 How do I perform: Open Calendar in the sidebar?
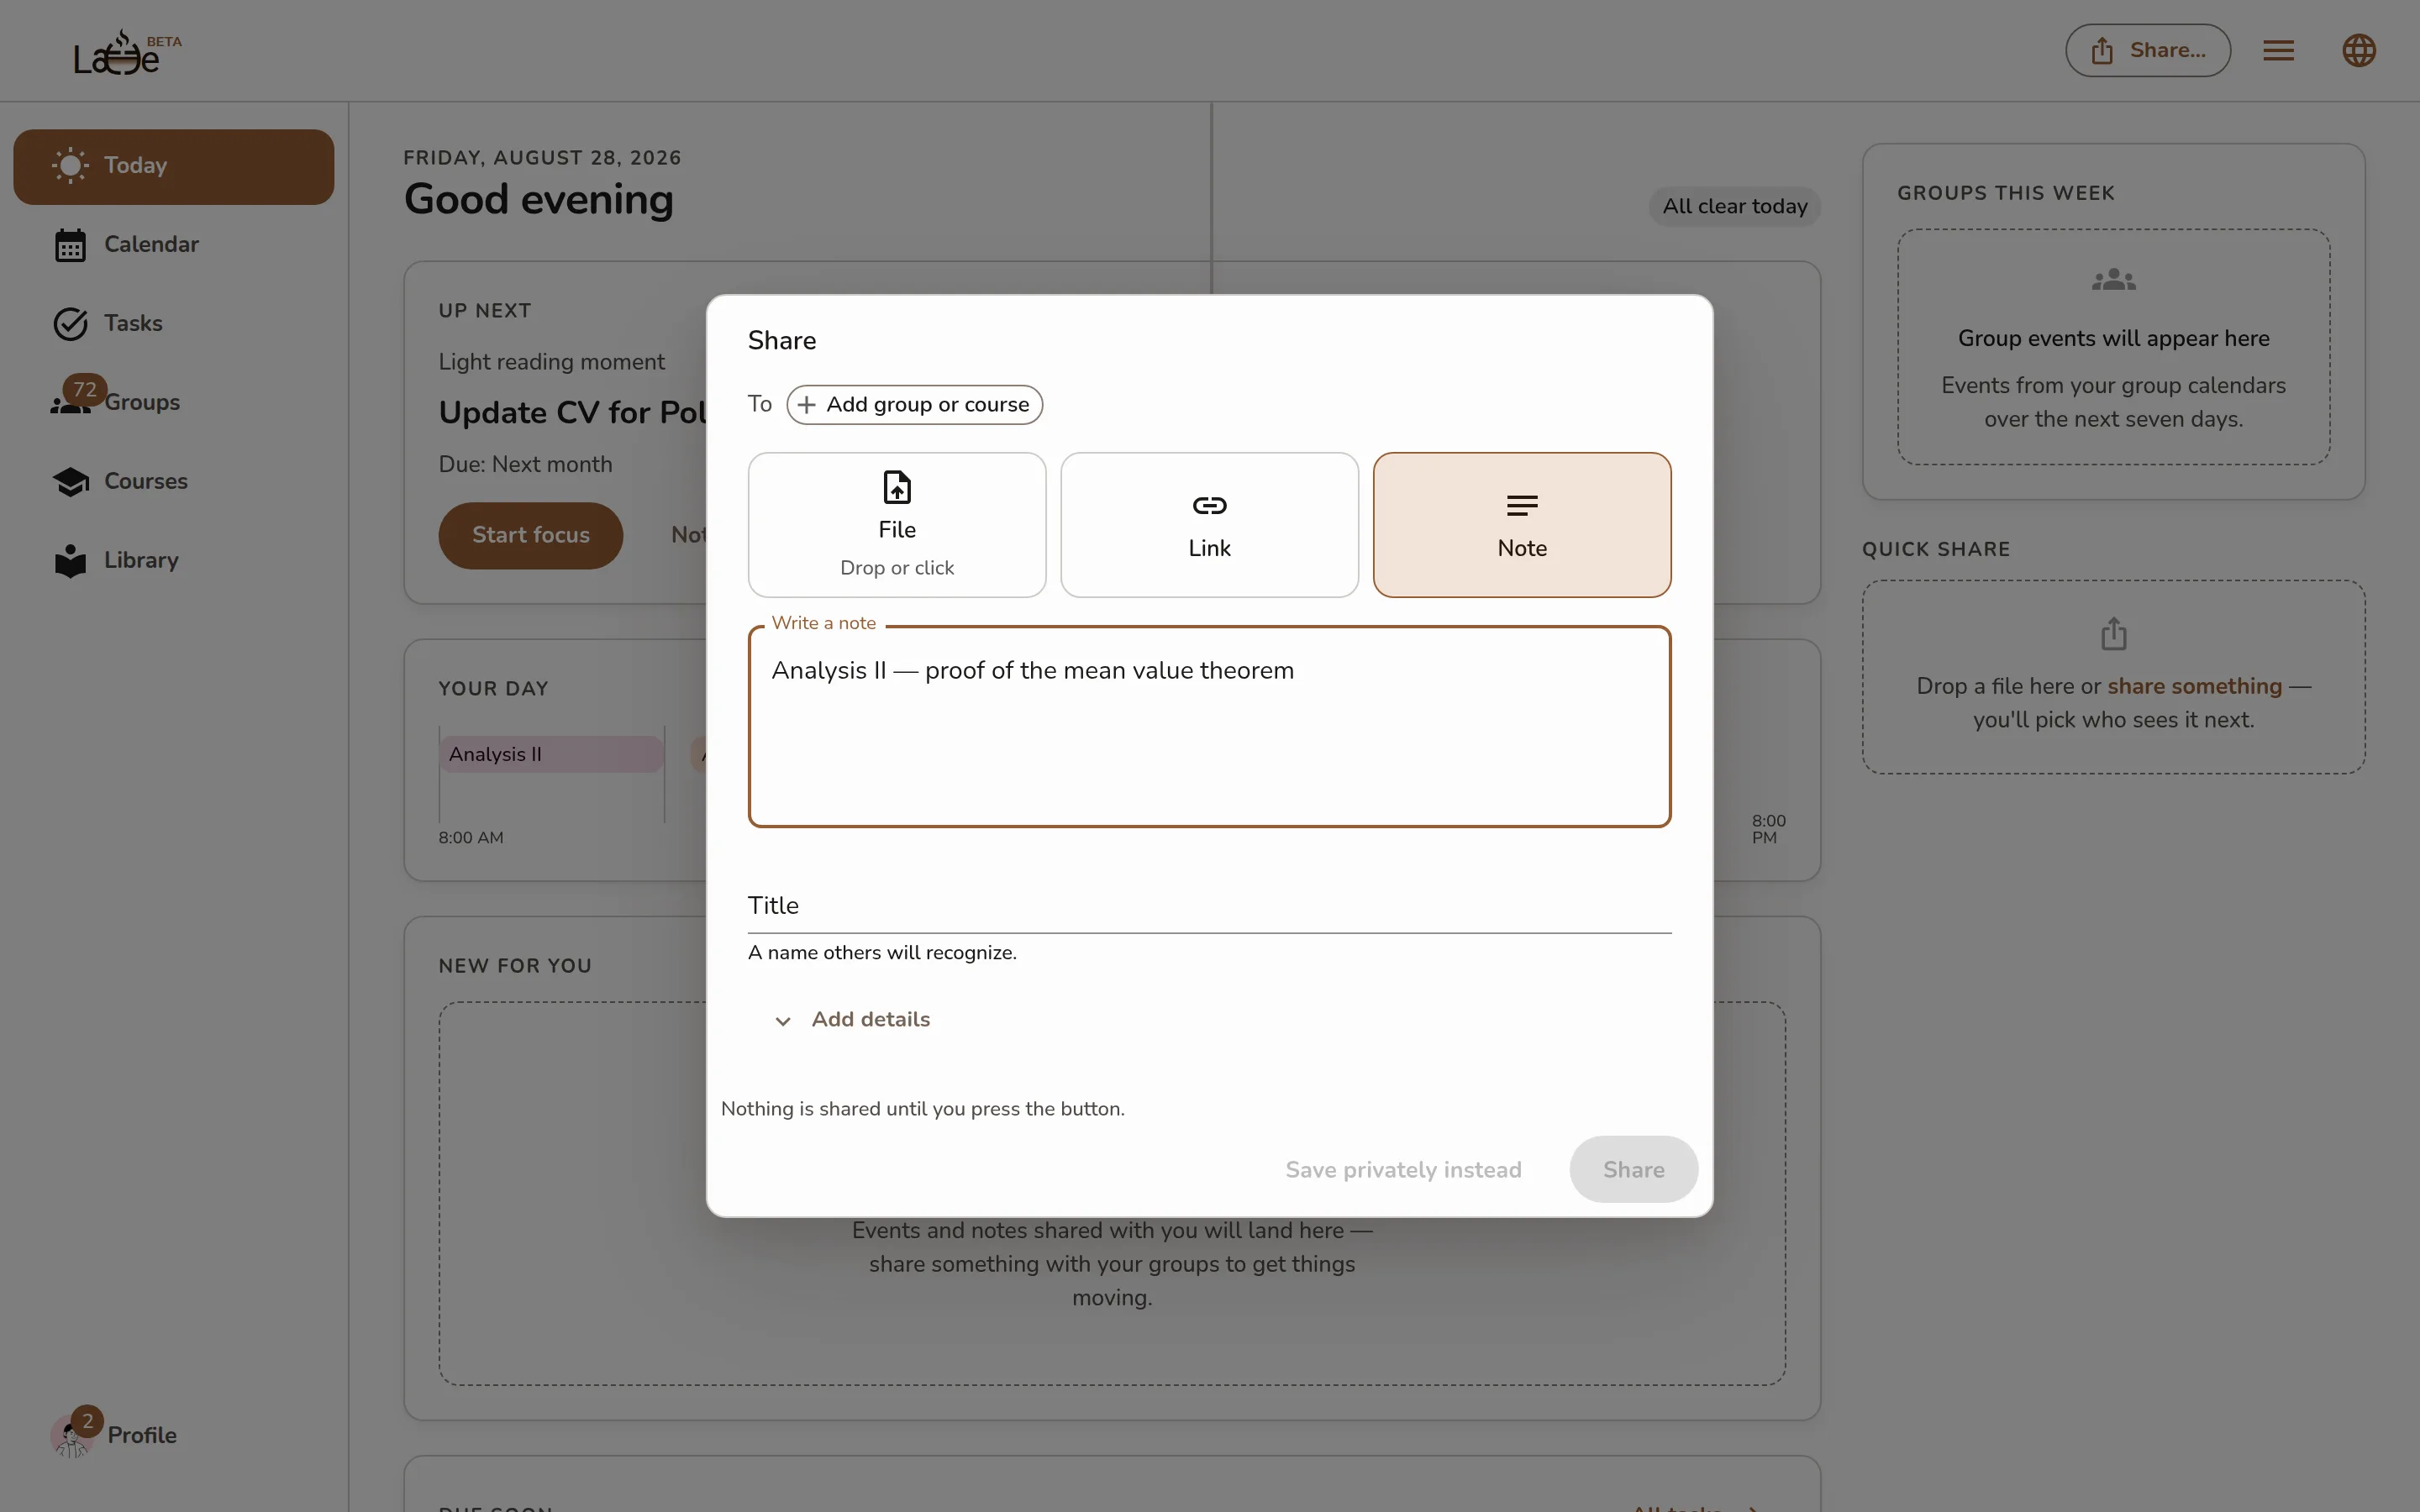(174, 245)
